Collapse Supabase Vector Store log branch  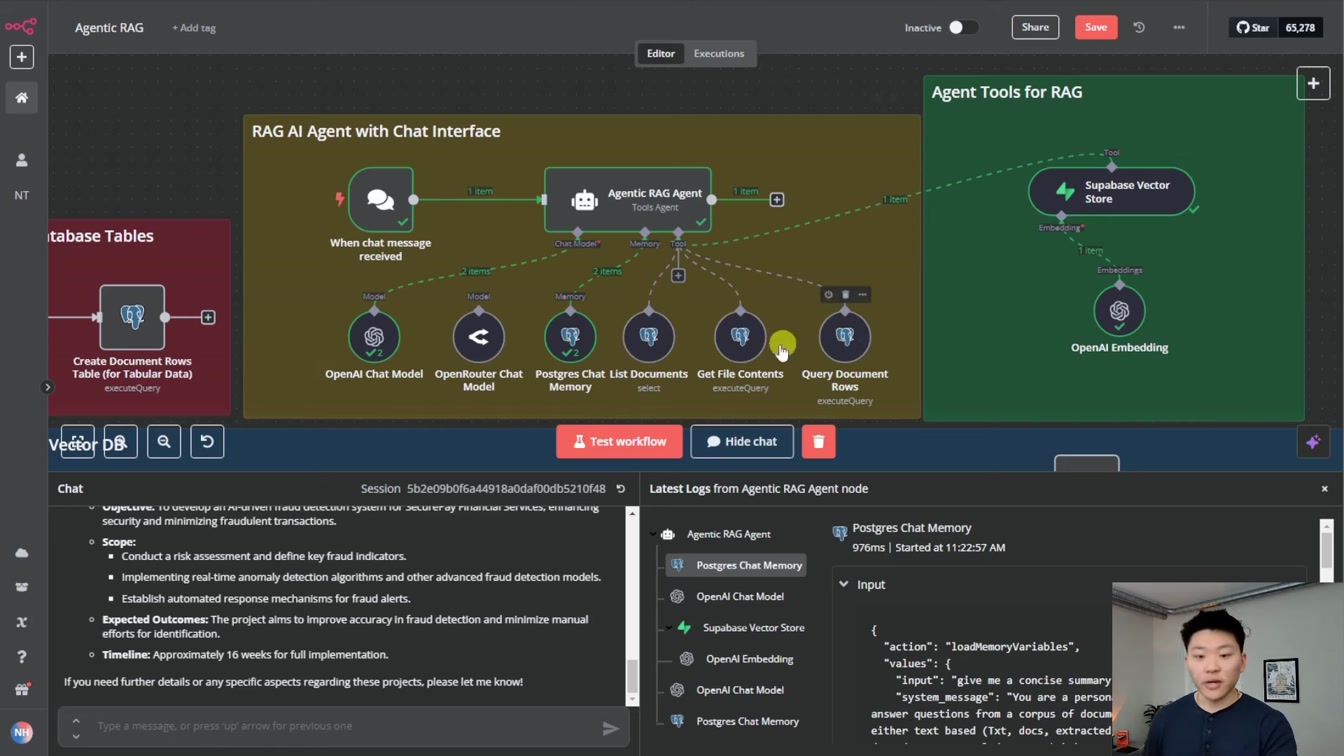(669, 628)
